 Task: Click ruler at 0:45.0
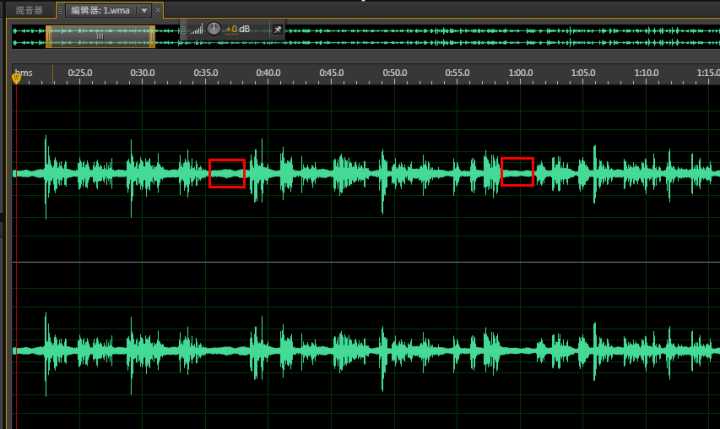(x=332, y=73)
